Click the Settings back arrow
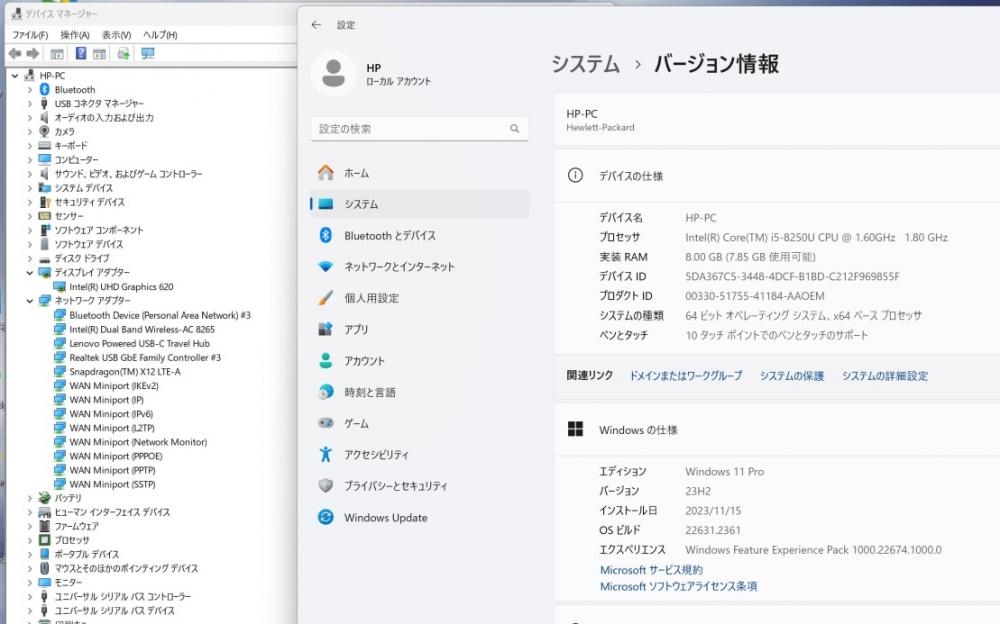 click(316, 25)
